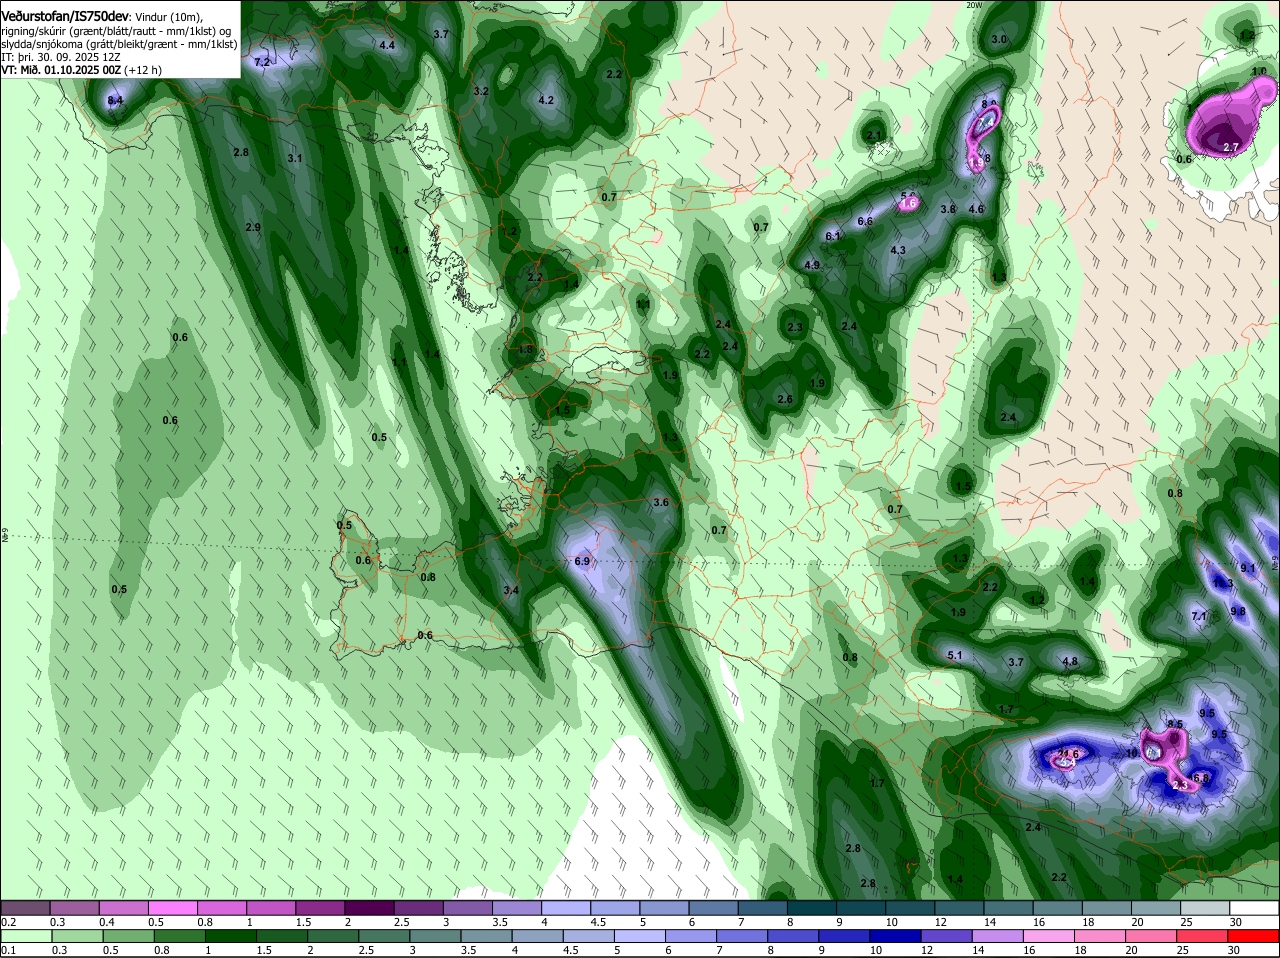Click the 0.4 label of the top legend row
Viewport: 1280px width, 958px height.
106,921
